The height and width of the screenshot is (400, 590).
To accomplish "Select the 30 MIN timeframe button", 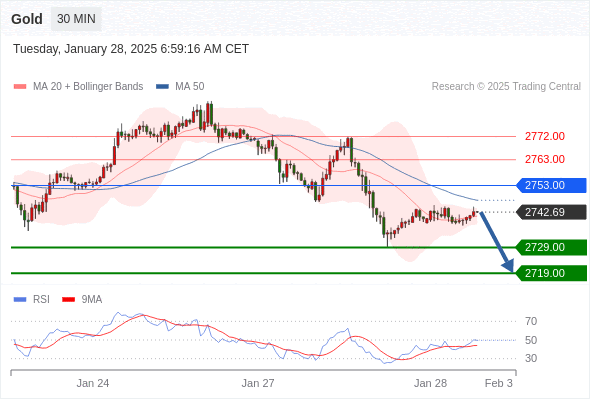I will (x=76, y=19).
